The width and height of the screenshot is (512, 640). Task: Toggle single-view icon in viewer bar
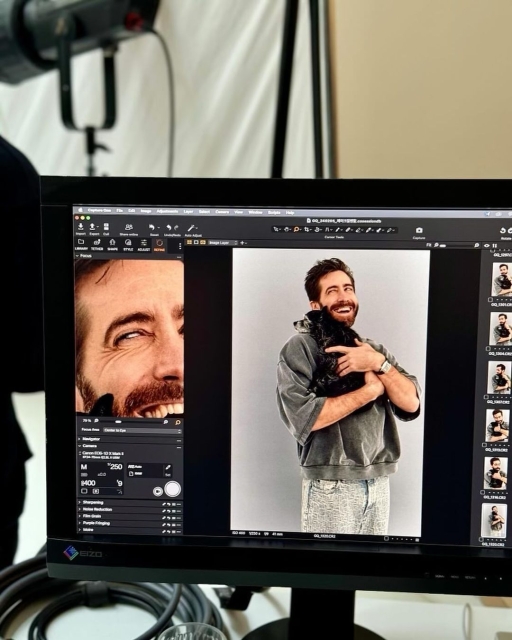click(196, 242)
